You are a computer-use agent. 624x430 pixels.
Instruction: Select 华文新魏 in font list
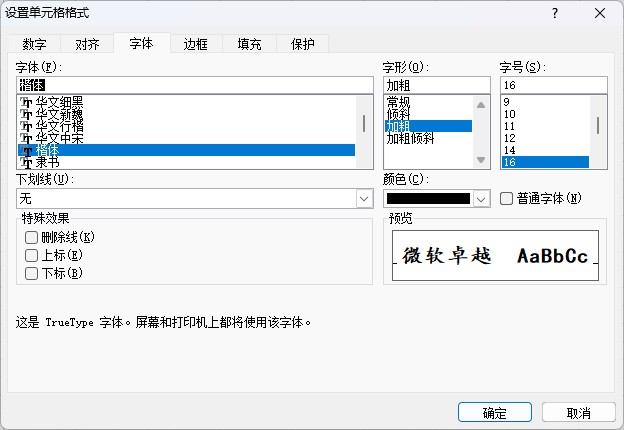click(186, 114)
